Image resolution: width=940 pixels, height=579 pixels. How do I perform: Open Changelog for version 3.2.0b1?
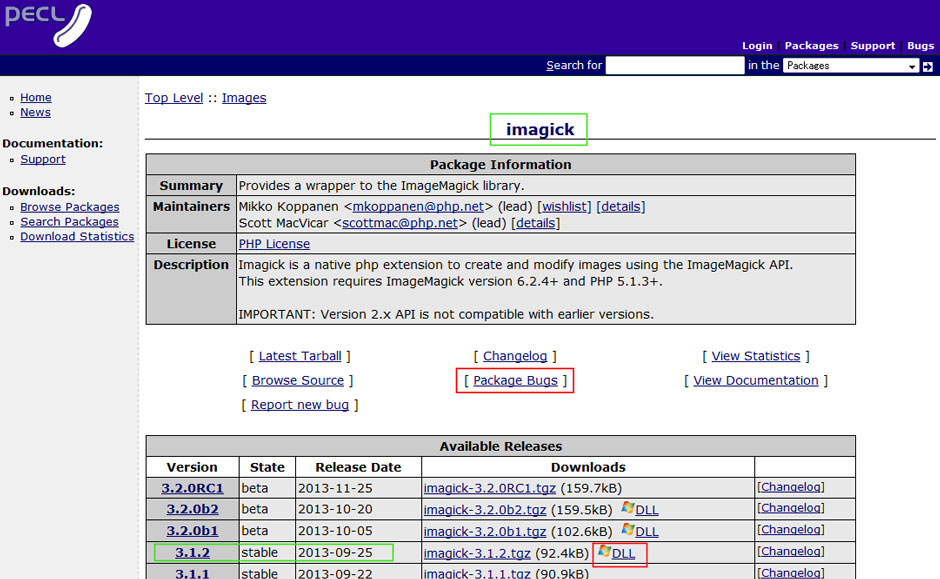(x=791, y=529)
